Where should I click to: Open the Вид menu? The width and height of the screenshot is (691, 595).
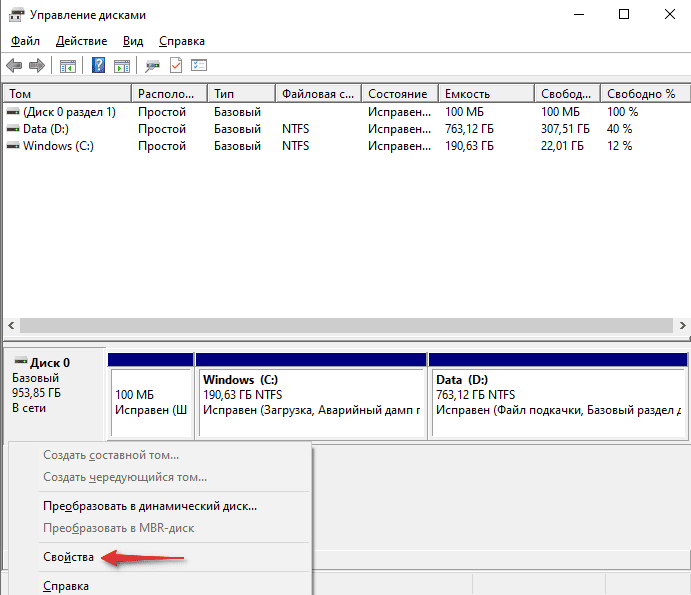133,41
